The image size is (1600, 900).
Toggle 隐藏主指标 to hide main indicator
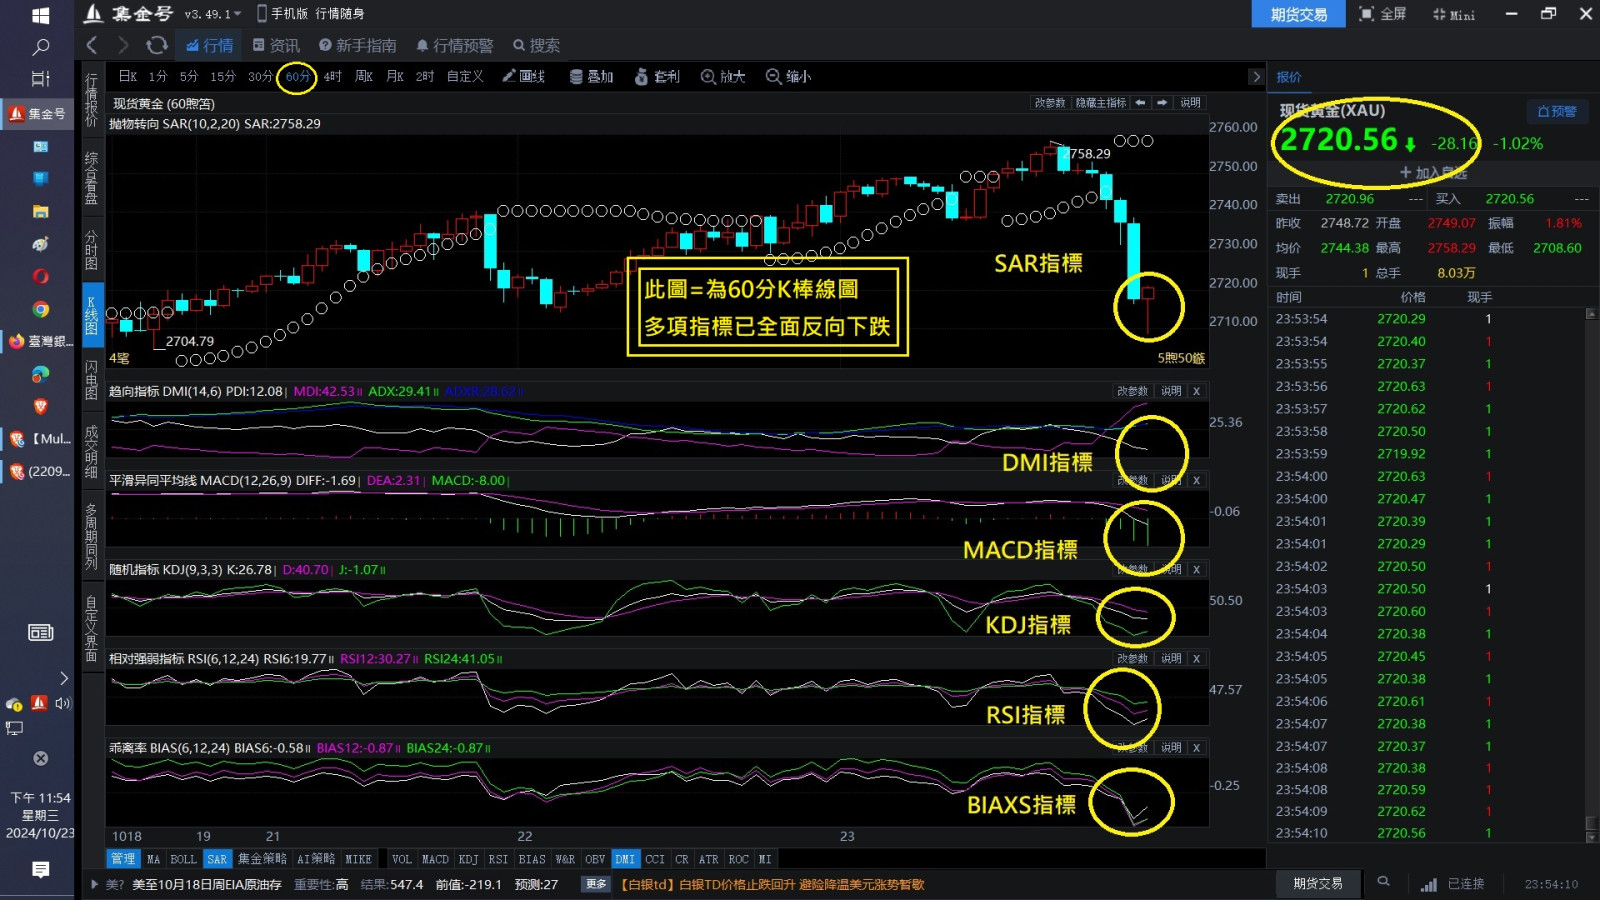click(1100, 103)
